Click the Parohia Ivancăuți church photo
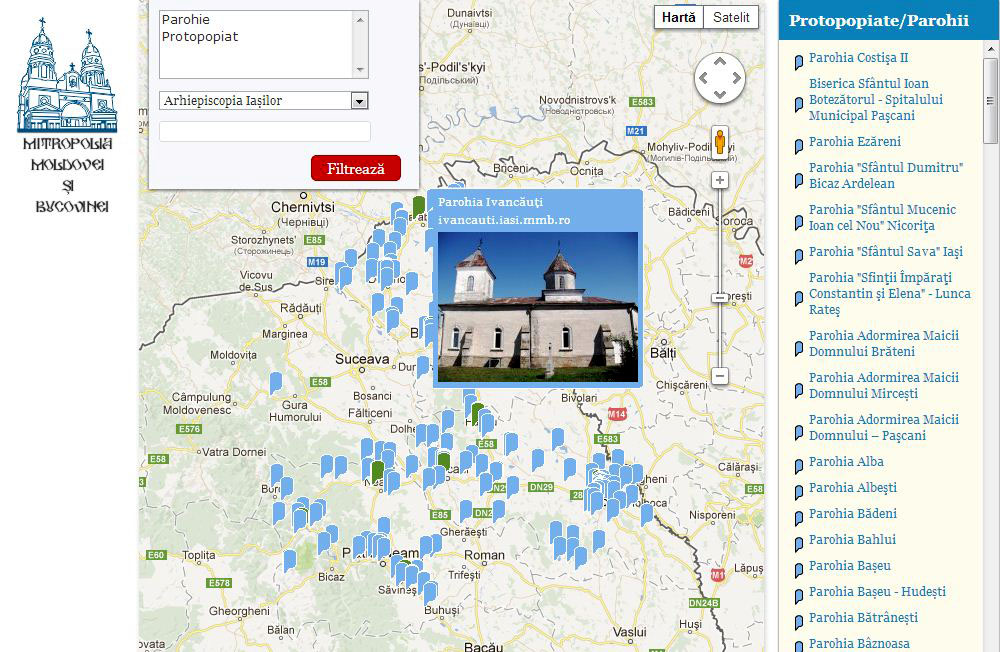1000x652 pixels. [x=537, y=306]
